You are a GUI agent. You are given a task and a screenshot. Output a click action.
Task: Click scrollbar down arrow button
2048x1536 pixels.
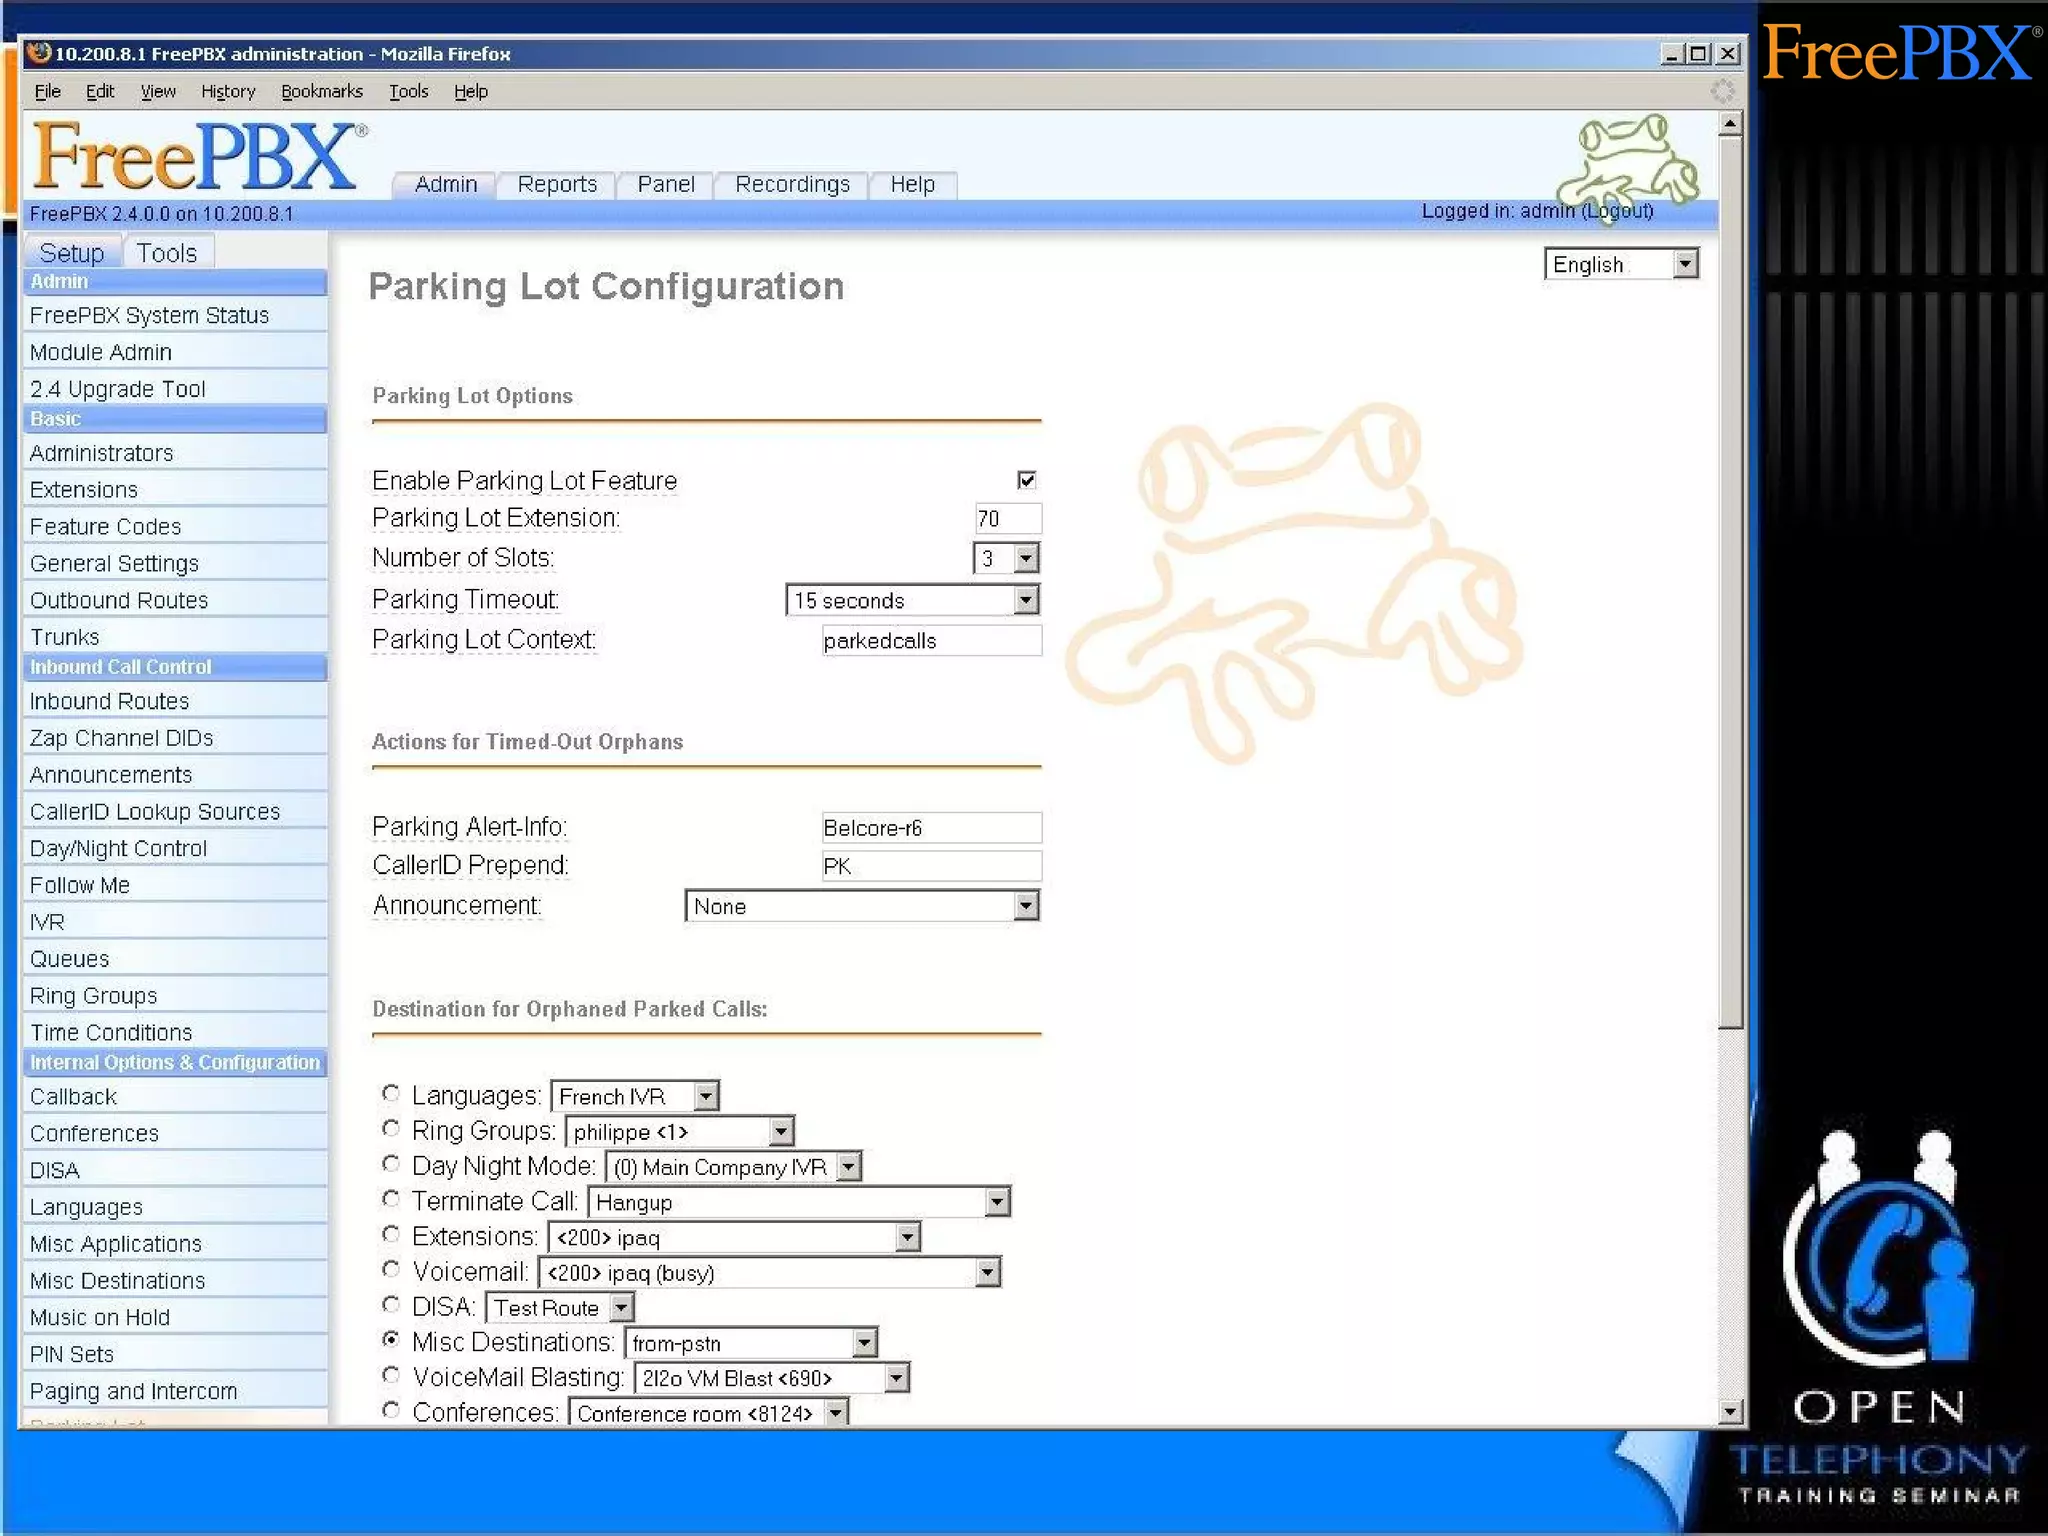pyautogui.click(x=1731, y=1411)
